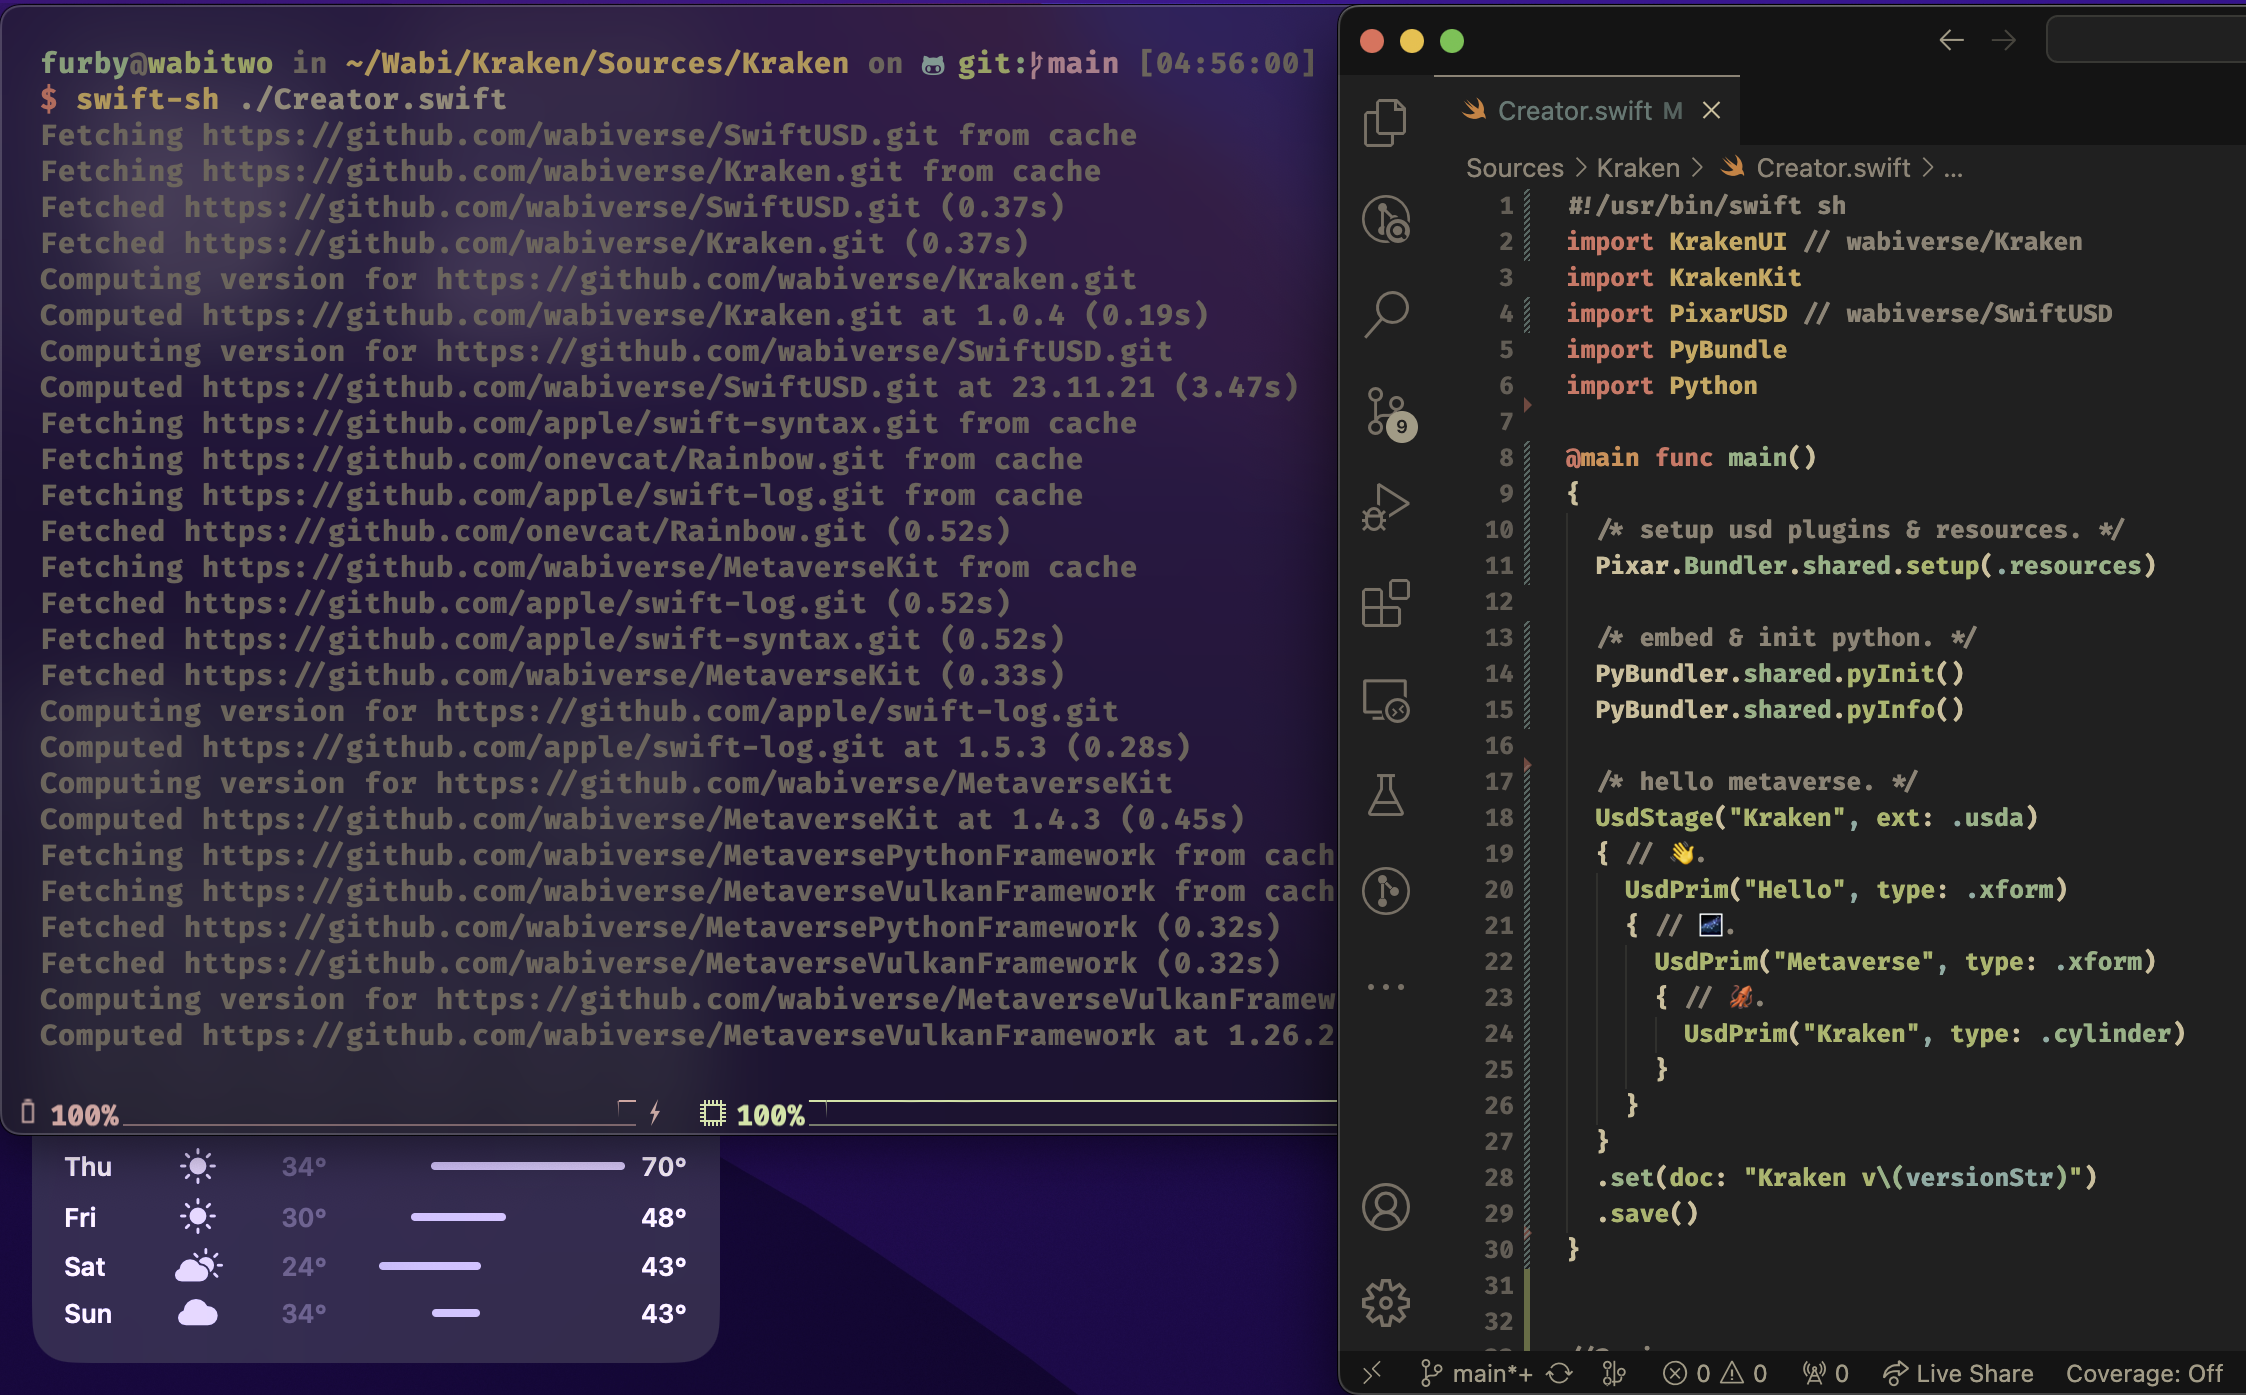2246x1395 pixels.
Task: Click '.save()' on line 29
Action: (x=1647, y=1213)
